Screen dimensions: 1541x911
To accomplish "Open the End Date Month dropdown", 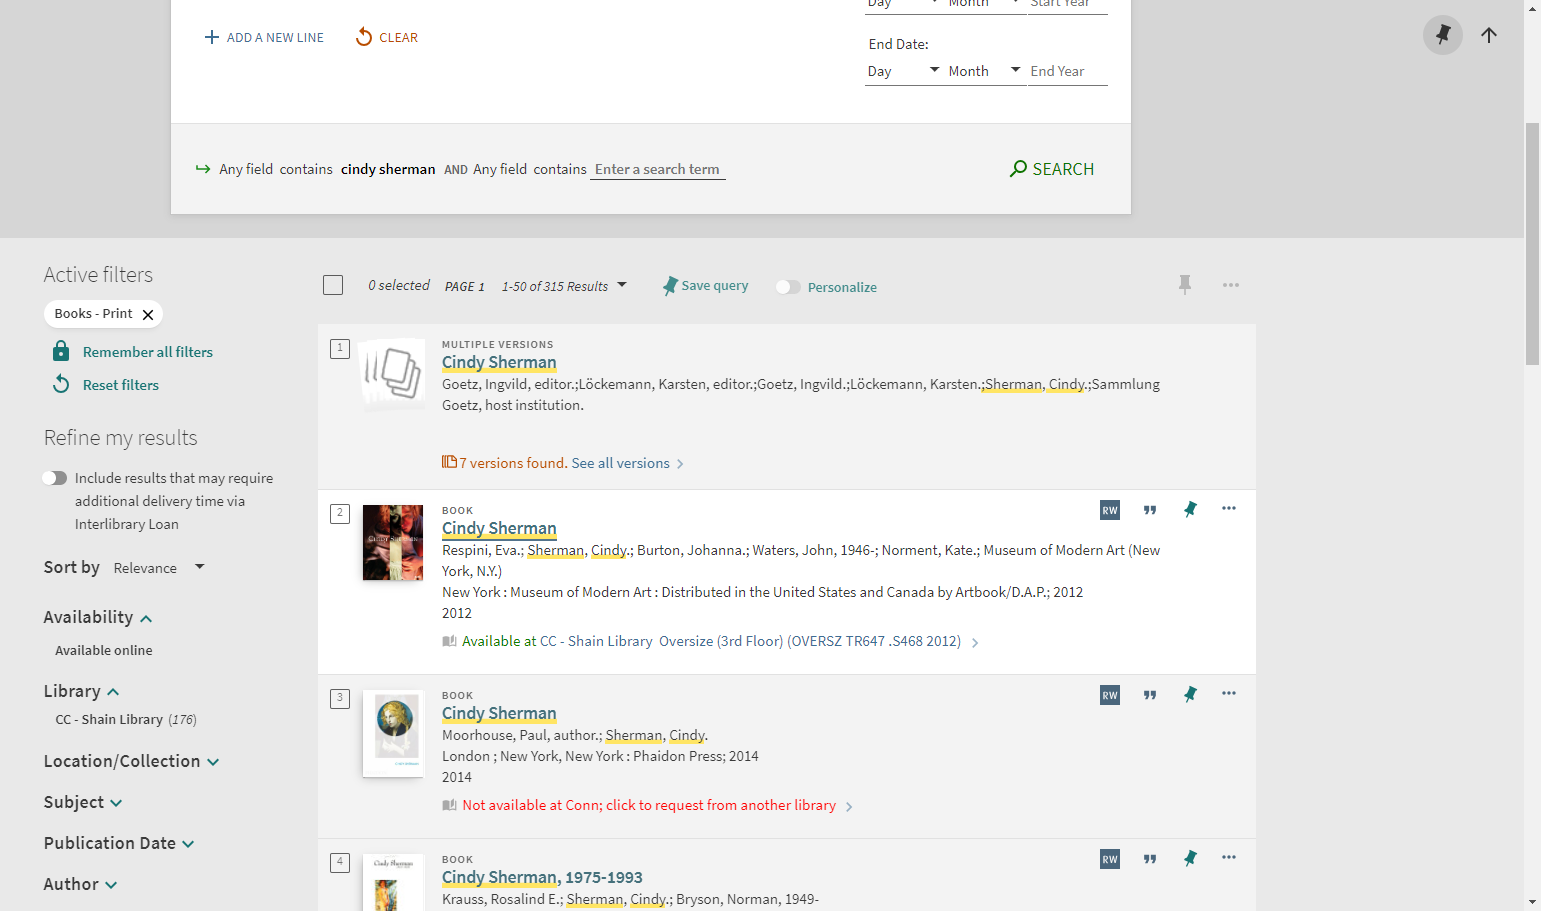I will (985, 71).
